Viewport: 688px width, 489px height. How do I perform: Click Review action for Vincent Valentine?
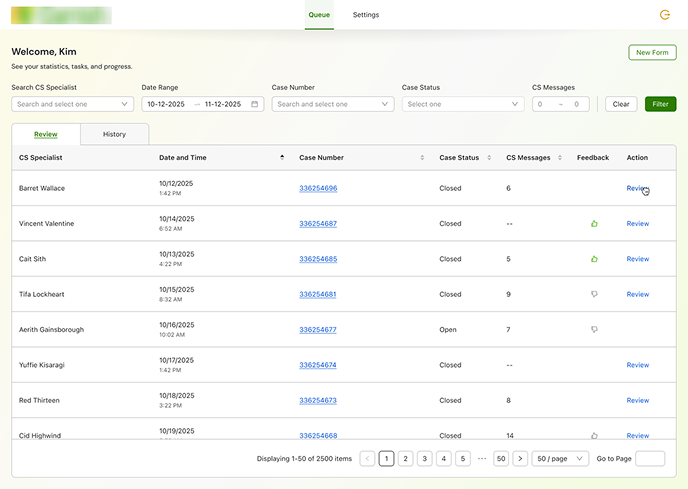(x=638, y=223)
